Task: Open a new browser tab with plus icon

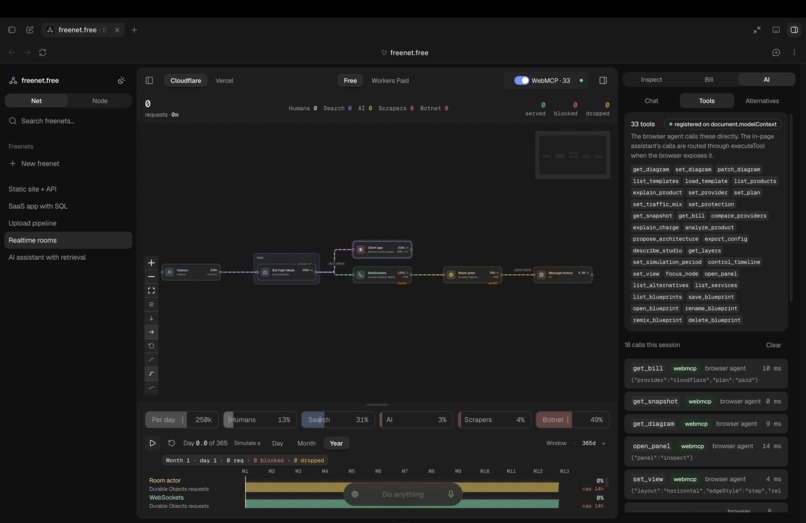Action: coord(134,30)
